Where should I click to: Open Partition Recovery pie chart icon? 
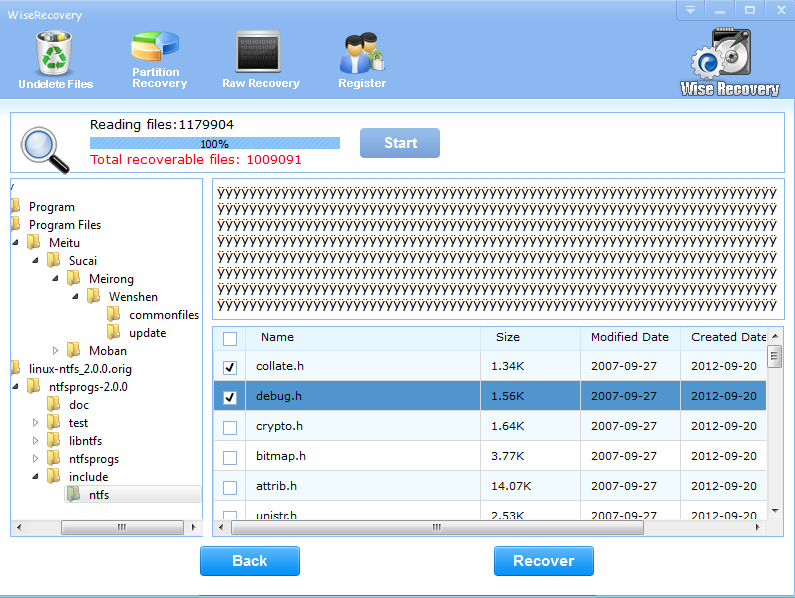point(155,47)
